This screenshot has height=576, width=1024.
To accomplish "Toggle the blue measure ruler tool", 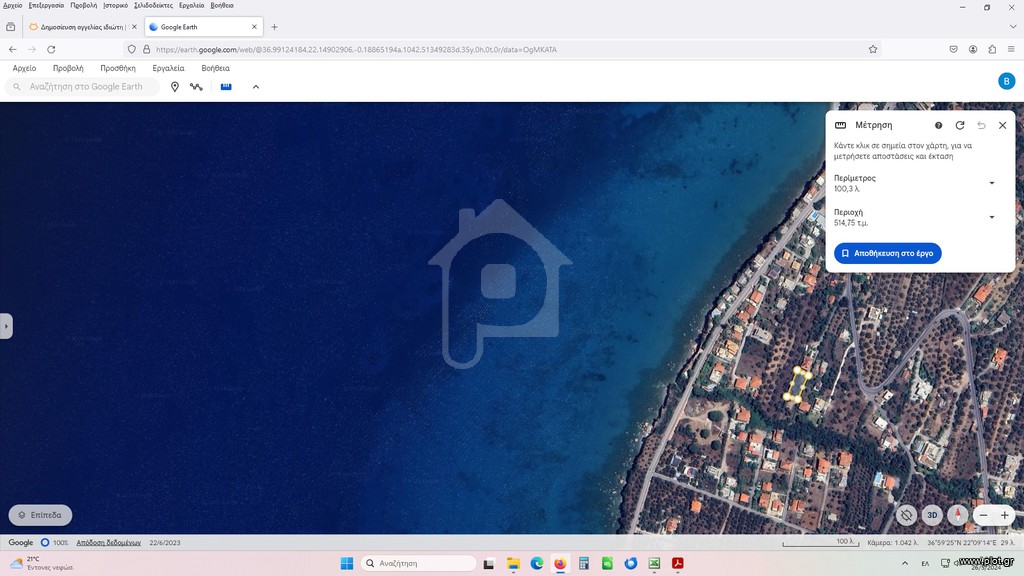I will [x=226, y=86].
